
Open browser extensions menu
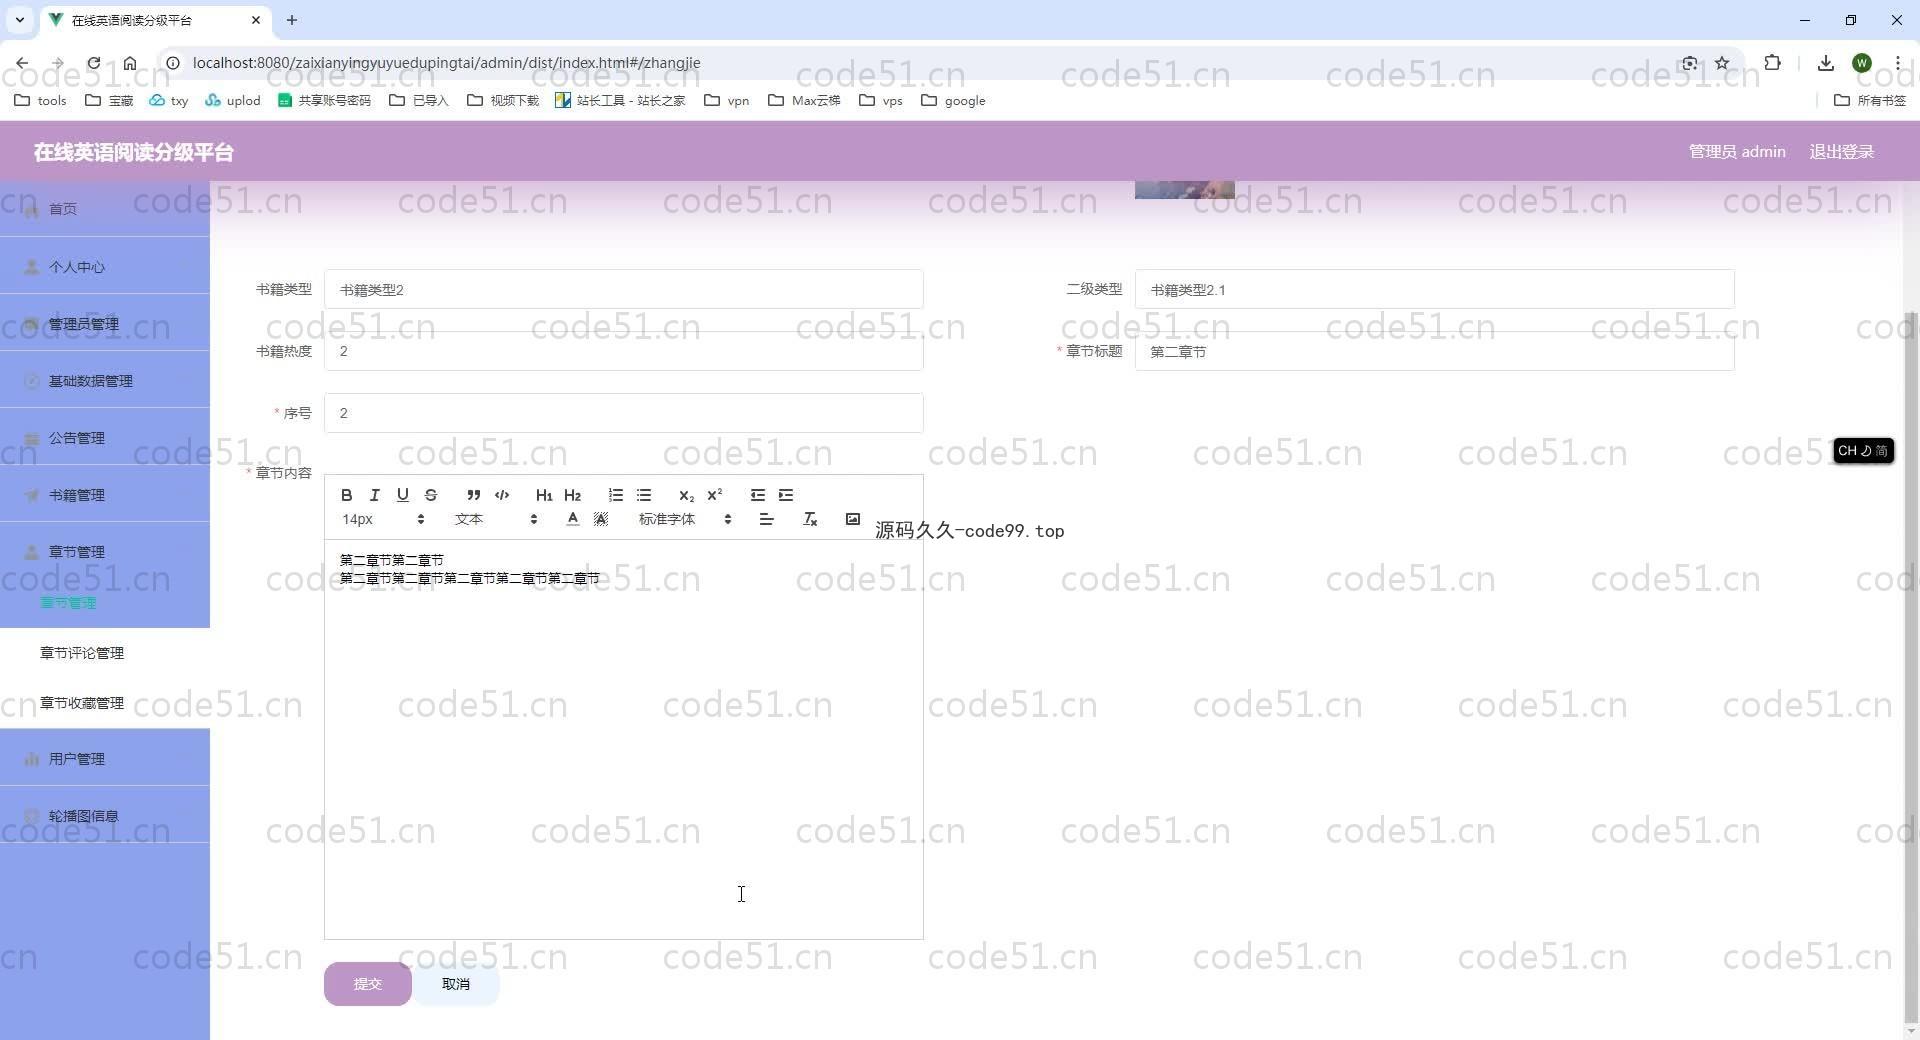tap(1772, 63)
